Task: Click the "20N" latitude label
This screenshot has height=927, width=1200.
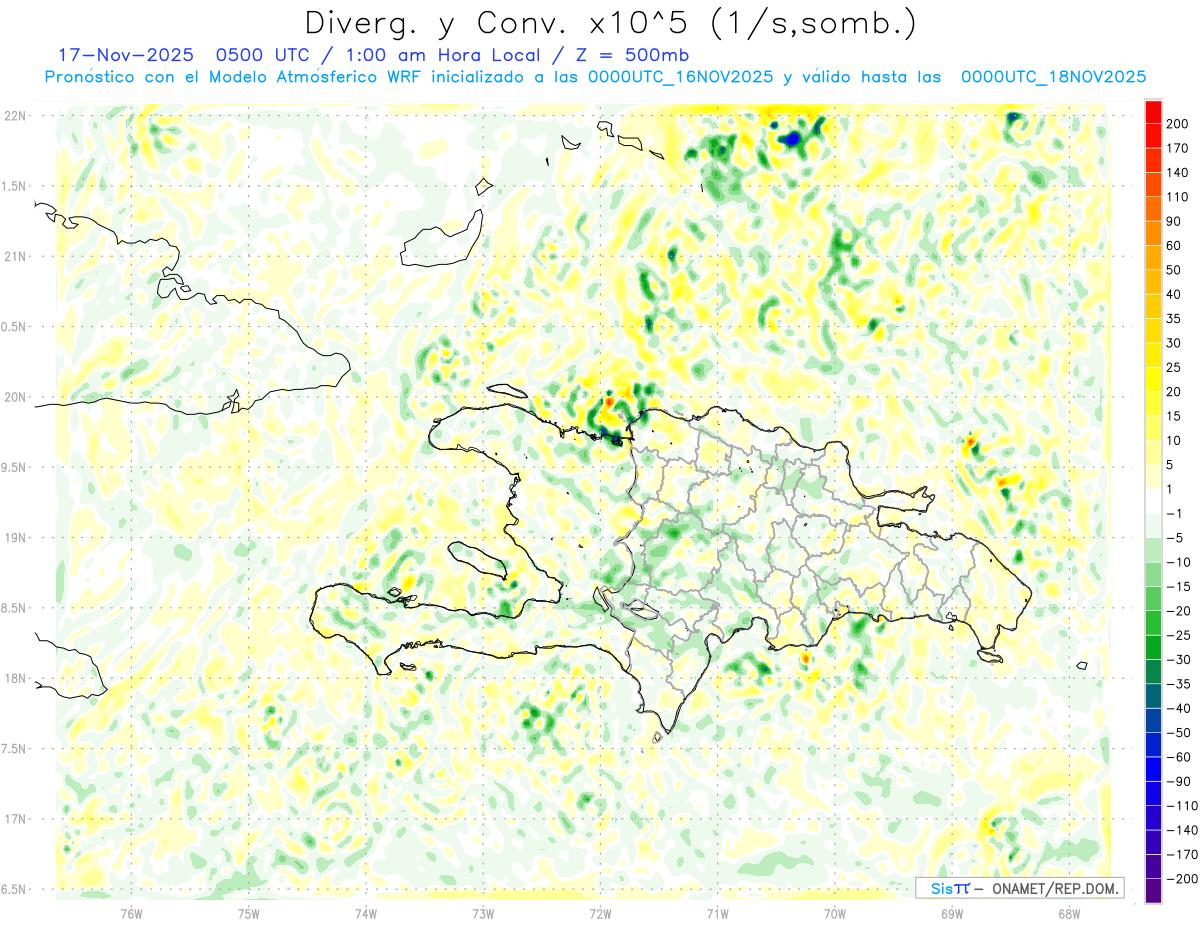Action: [15, 397]
